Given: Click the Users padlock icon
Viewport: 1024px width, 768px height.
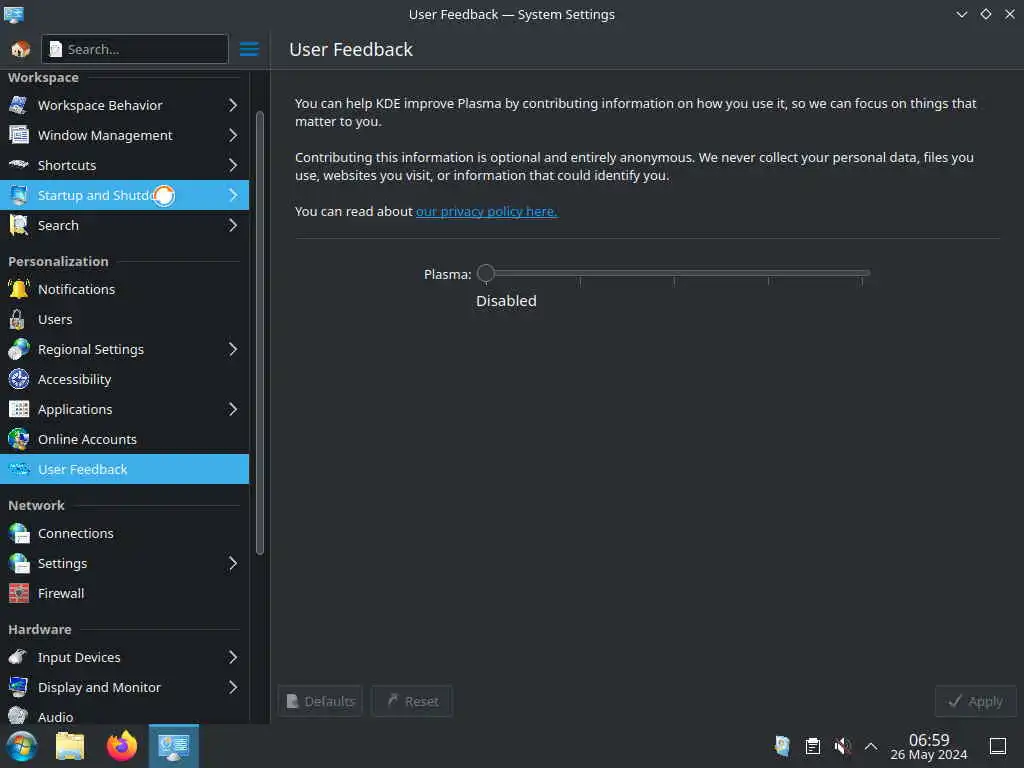Looking at the screenshot, I should (18, 319).
